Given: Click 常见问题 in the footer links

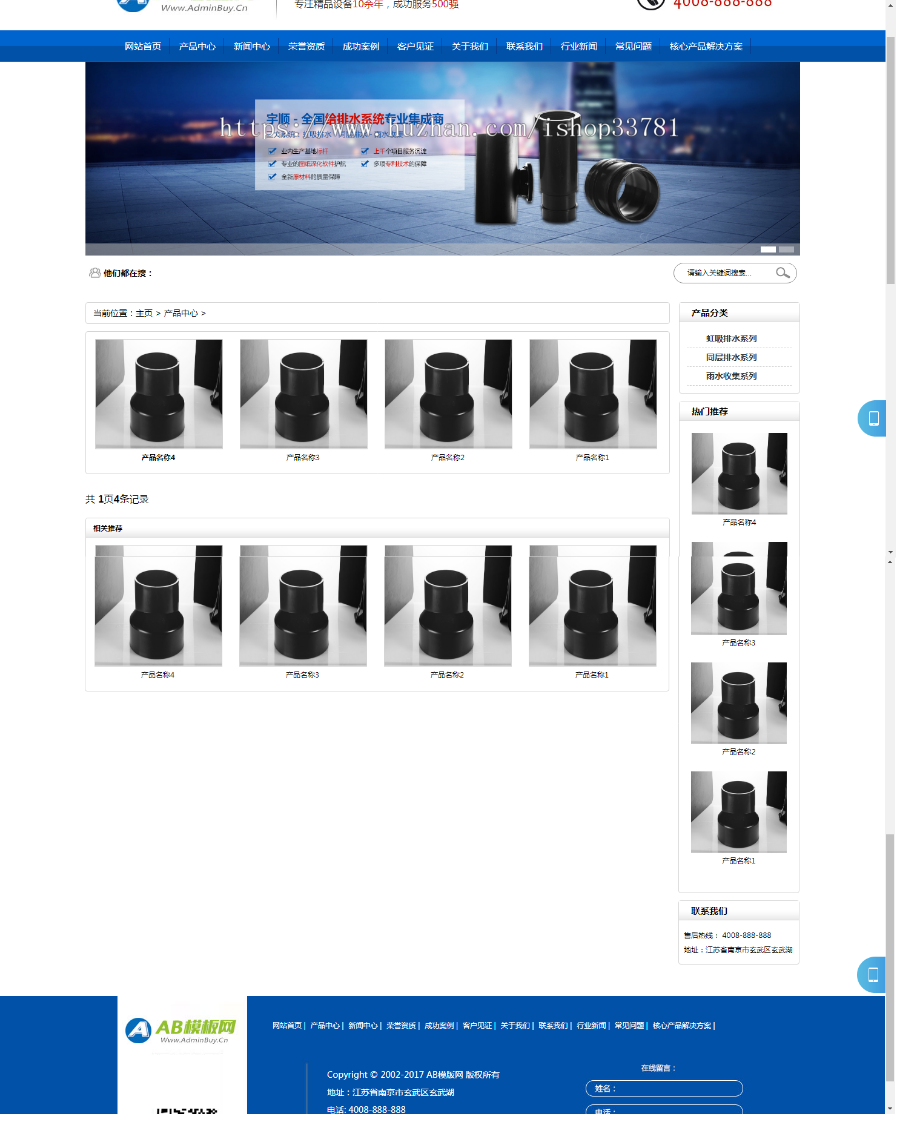Looking at the screenshot, I should pyautogui.click(x=629, y=1025).
